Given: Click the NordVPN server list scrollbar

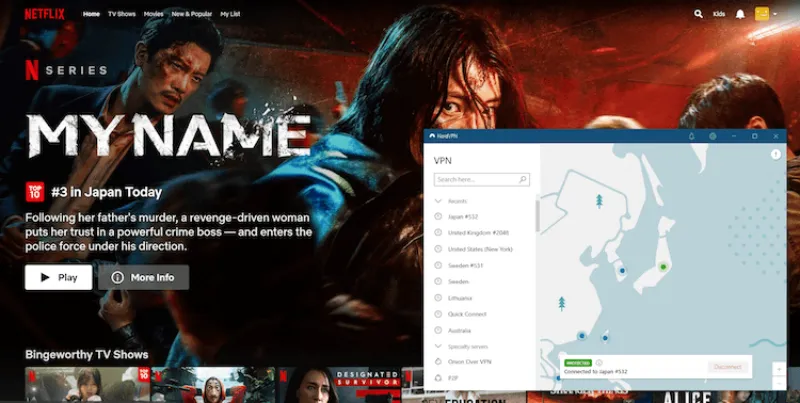Looking at the screenshot, I should click(x=537, y=216).
